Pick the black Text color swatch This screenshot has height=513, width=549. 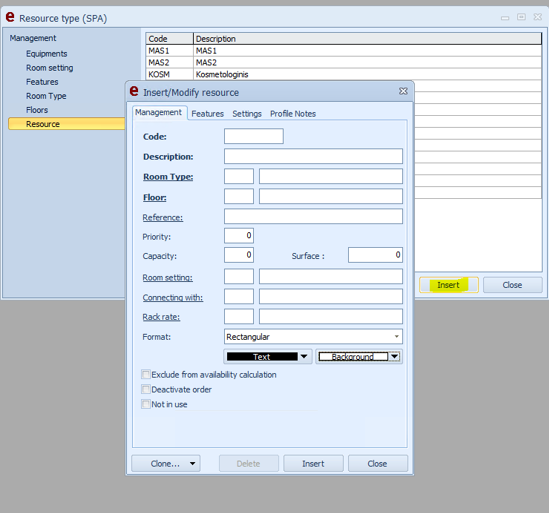click(262, 356)
